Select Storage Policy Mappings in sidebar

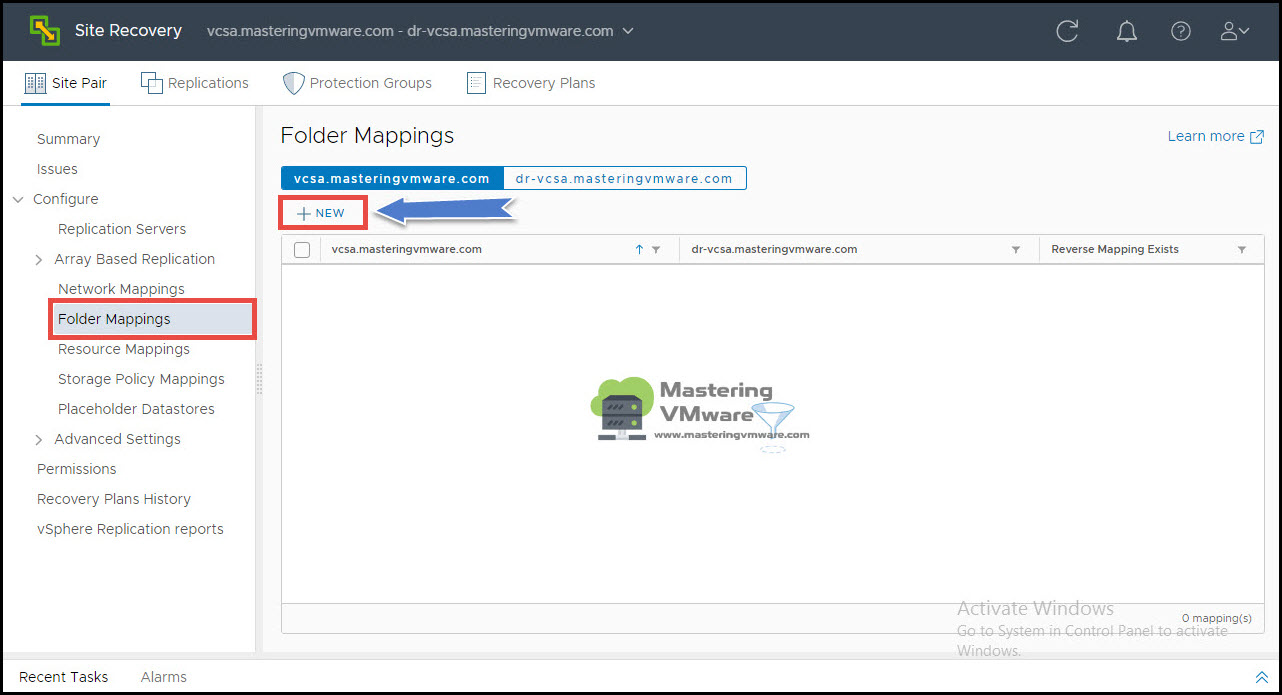pos(141,380)
